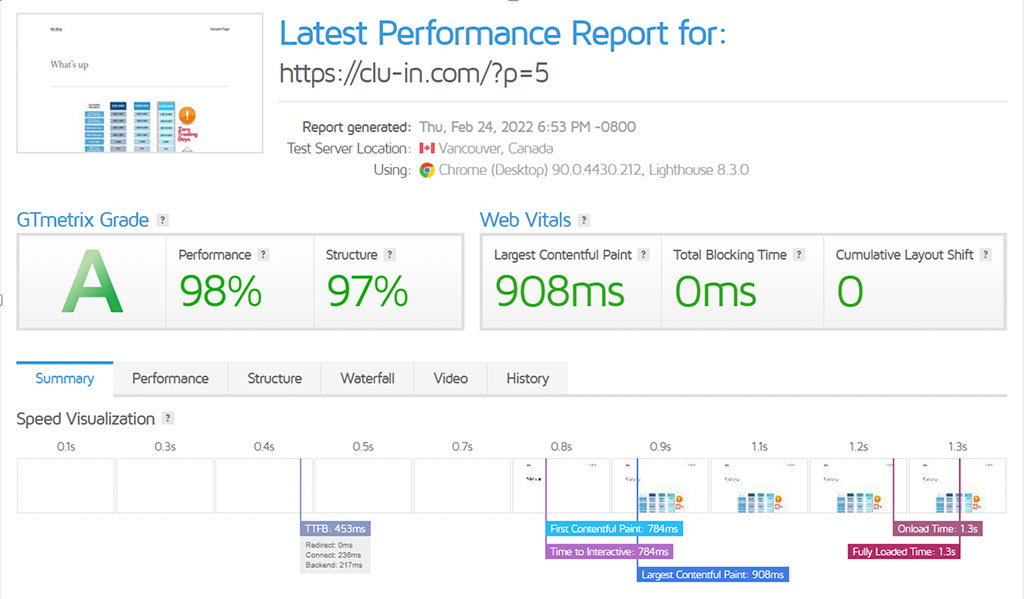Click the 0.8s filmstrip frame
Viewport: 1024px width, 599px height.
point(561,485)
